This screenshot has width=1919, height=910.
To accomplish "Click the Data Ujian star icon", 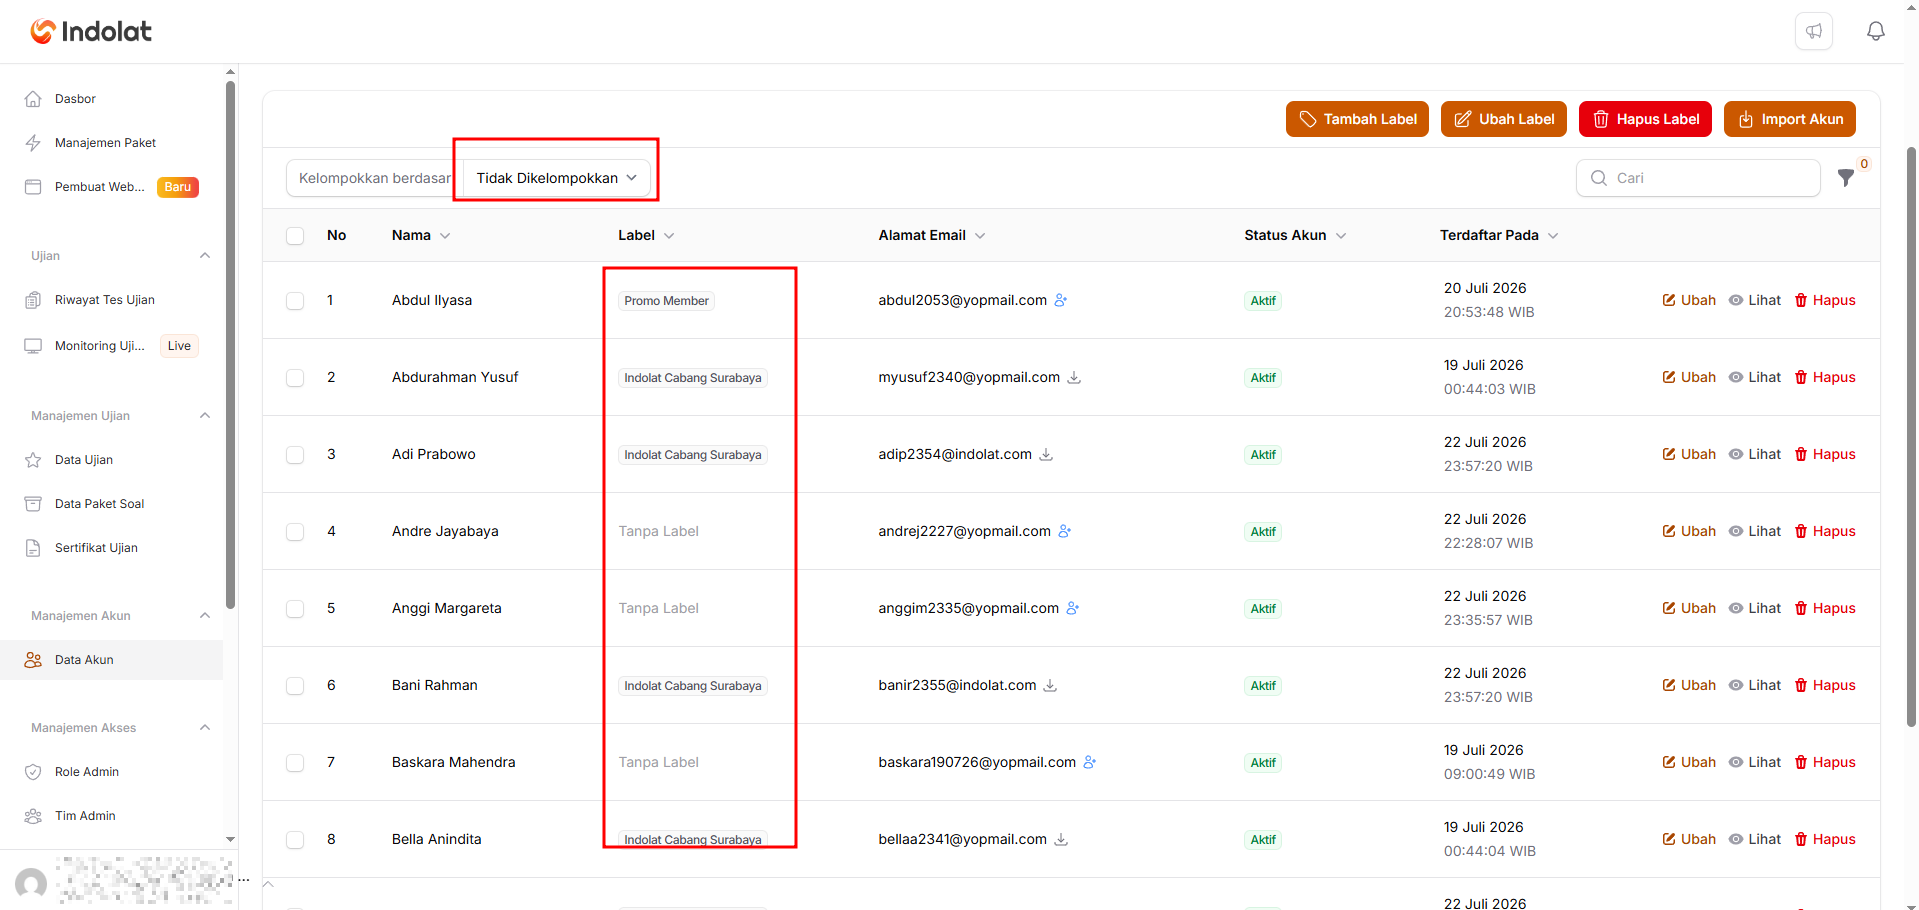I will [33, 460].
